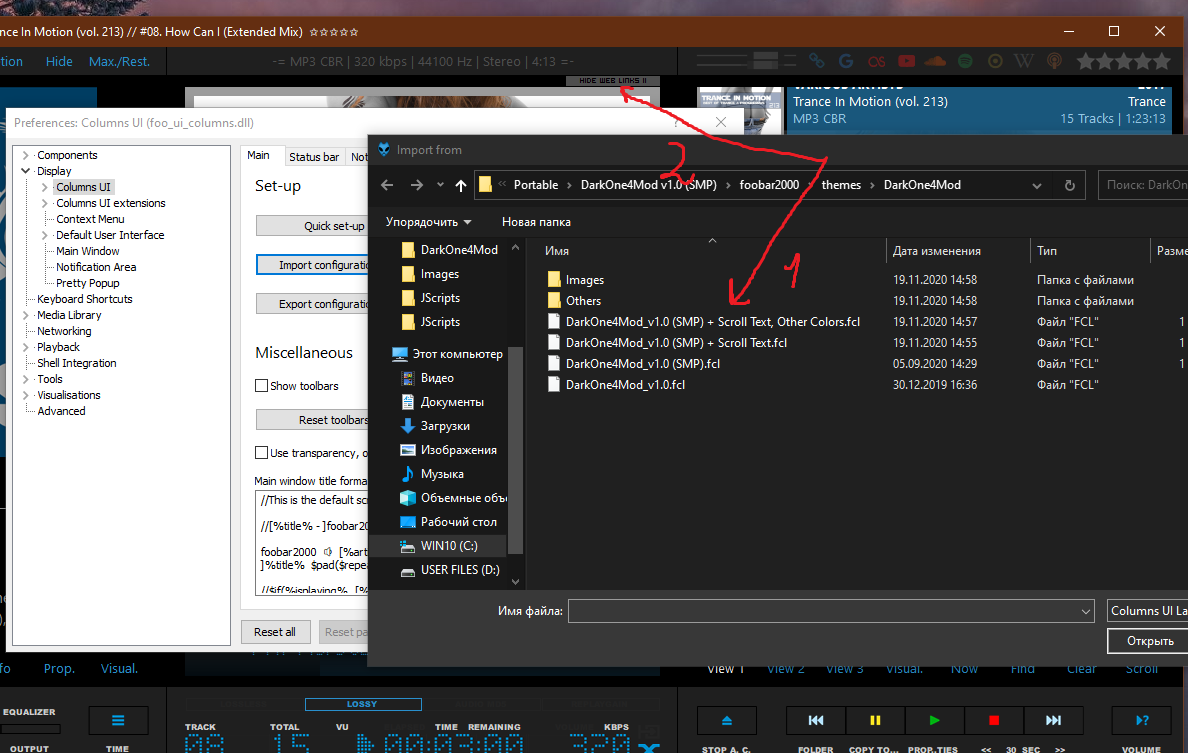This screenshot has width=1188, height=753.
Task: Select the WIN10 (C:) drive
Action: (x=449, y=545)
